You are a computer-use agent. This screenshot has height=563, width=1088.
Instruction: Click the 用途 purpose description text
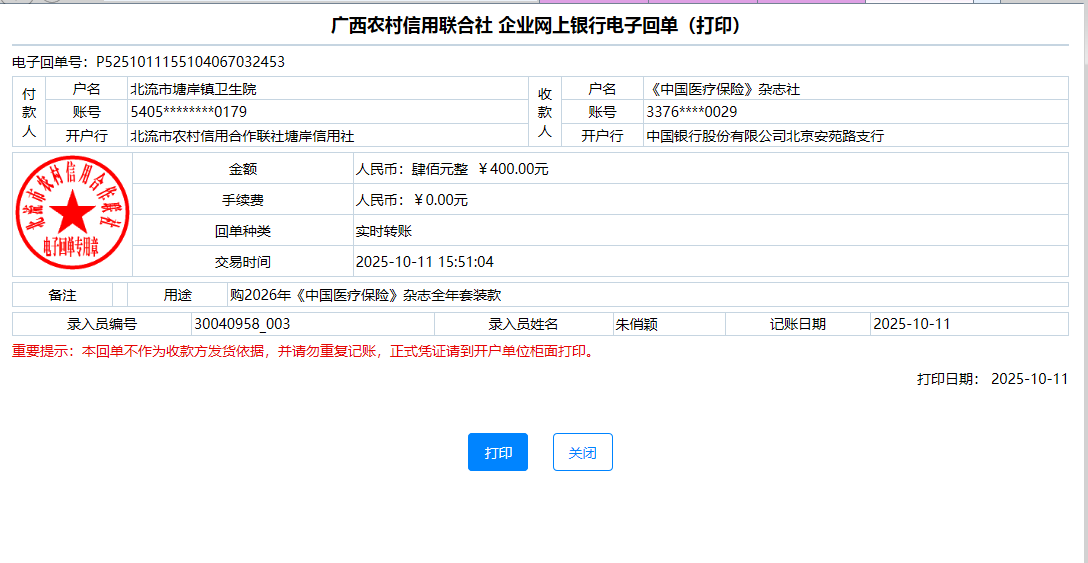click(x=365, y=295)
